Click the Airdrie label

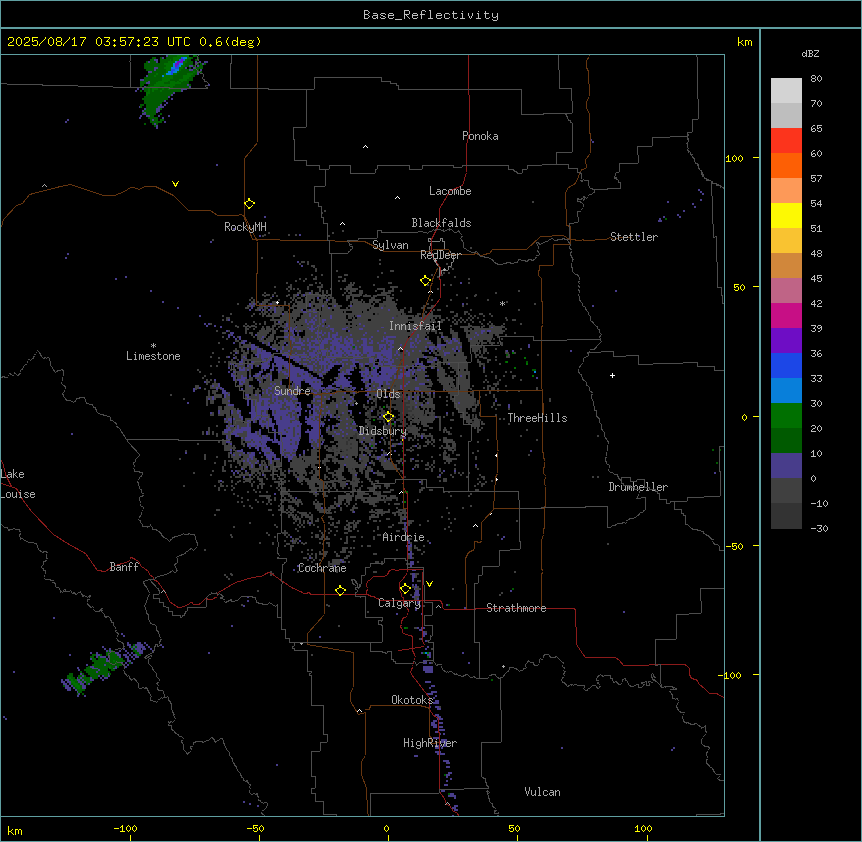(x=403, y=537)
